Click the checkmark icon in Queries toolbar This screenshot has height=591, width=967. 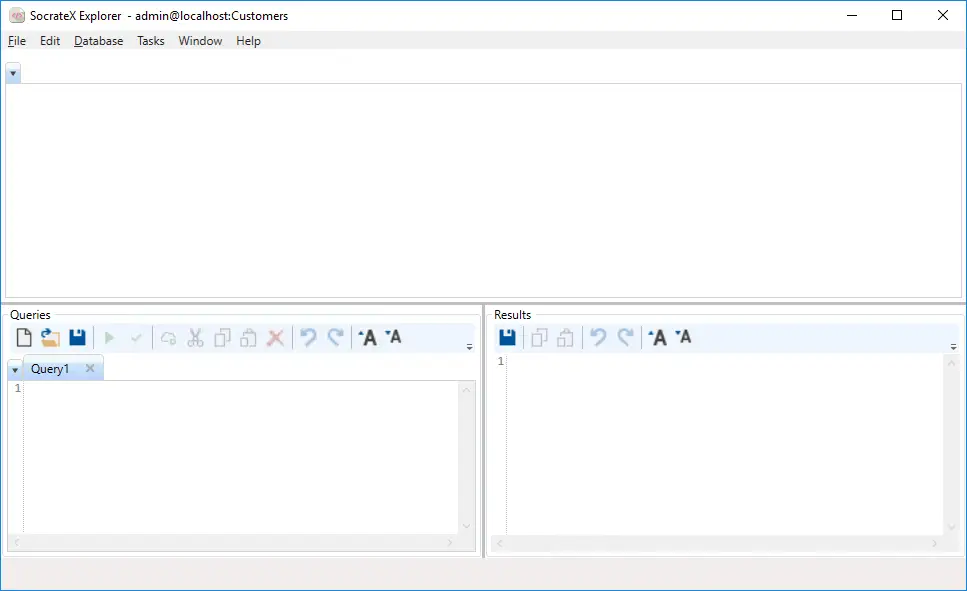(x=136, y=337)
